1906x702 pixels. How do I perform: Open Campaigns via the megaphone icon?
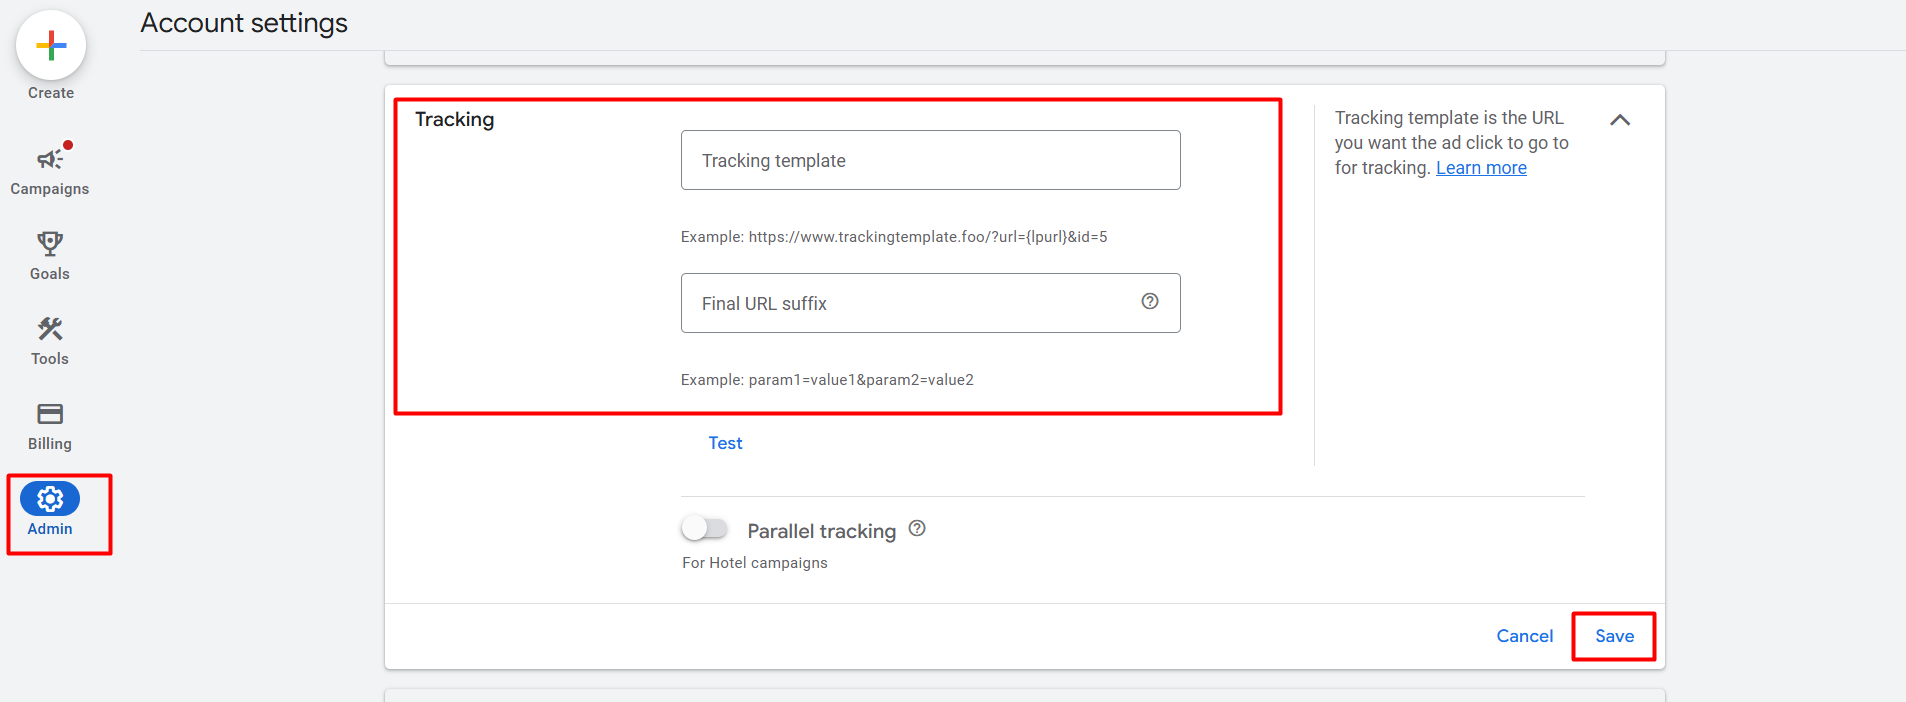50,160
